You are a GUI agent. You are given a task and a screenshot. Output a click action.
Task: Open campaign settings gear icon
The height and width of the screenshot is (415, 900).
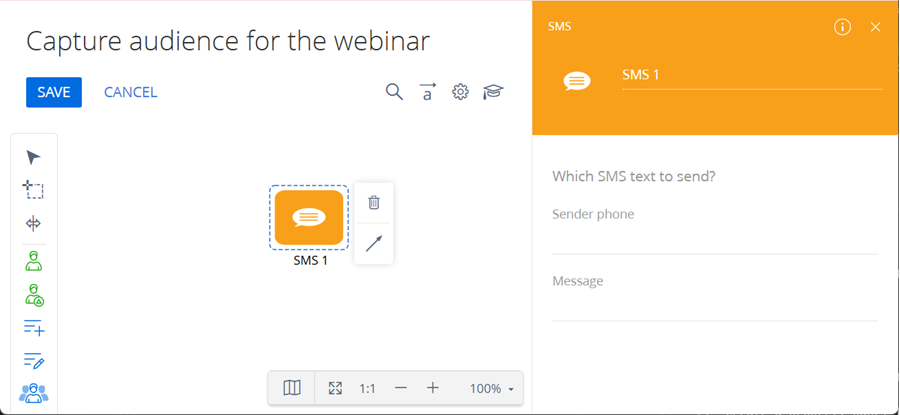click(x=460, y=92)
